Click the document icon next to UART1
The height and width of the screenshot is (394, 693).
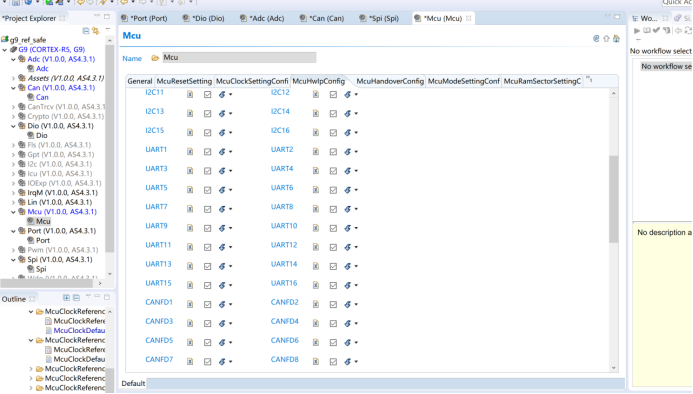pos(190,152)
